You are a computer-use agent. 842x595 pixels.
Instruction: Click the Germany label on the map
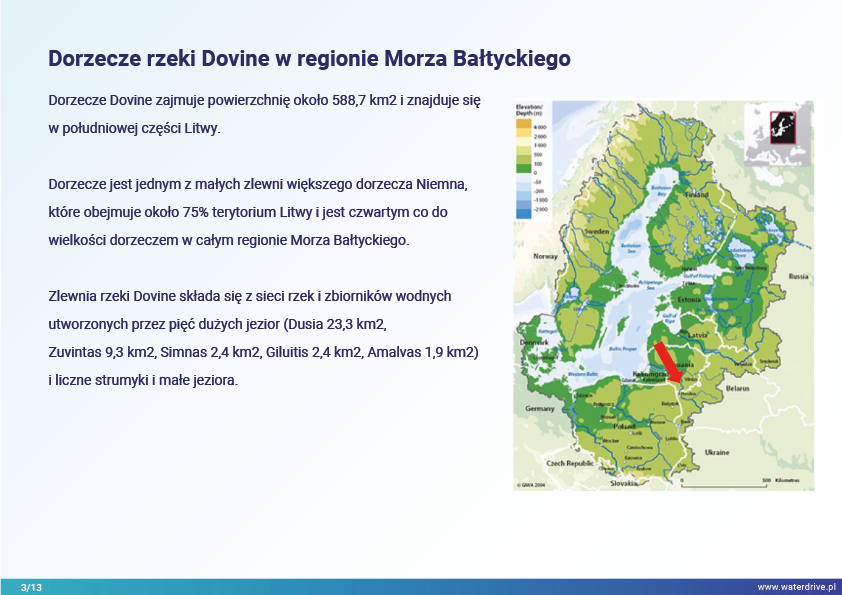coord(539,409)
